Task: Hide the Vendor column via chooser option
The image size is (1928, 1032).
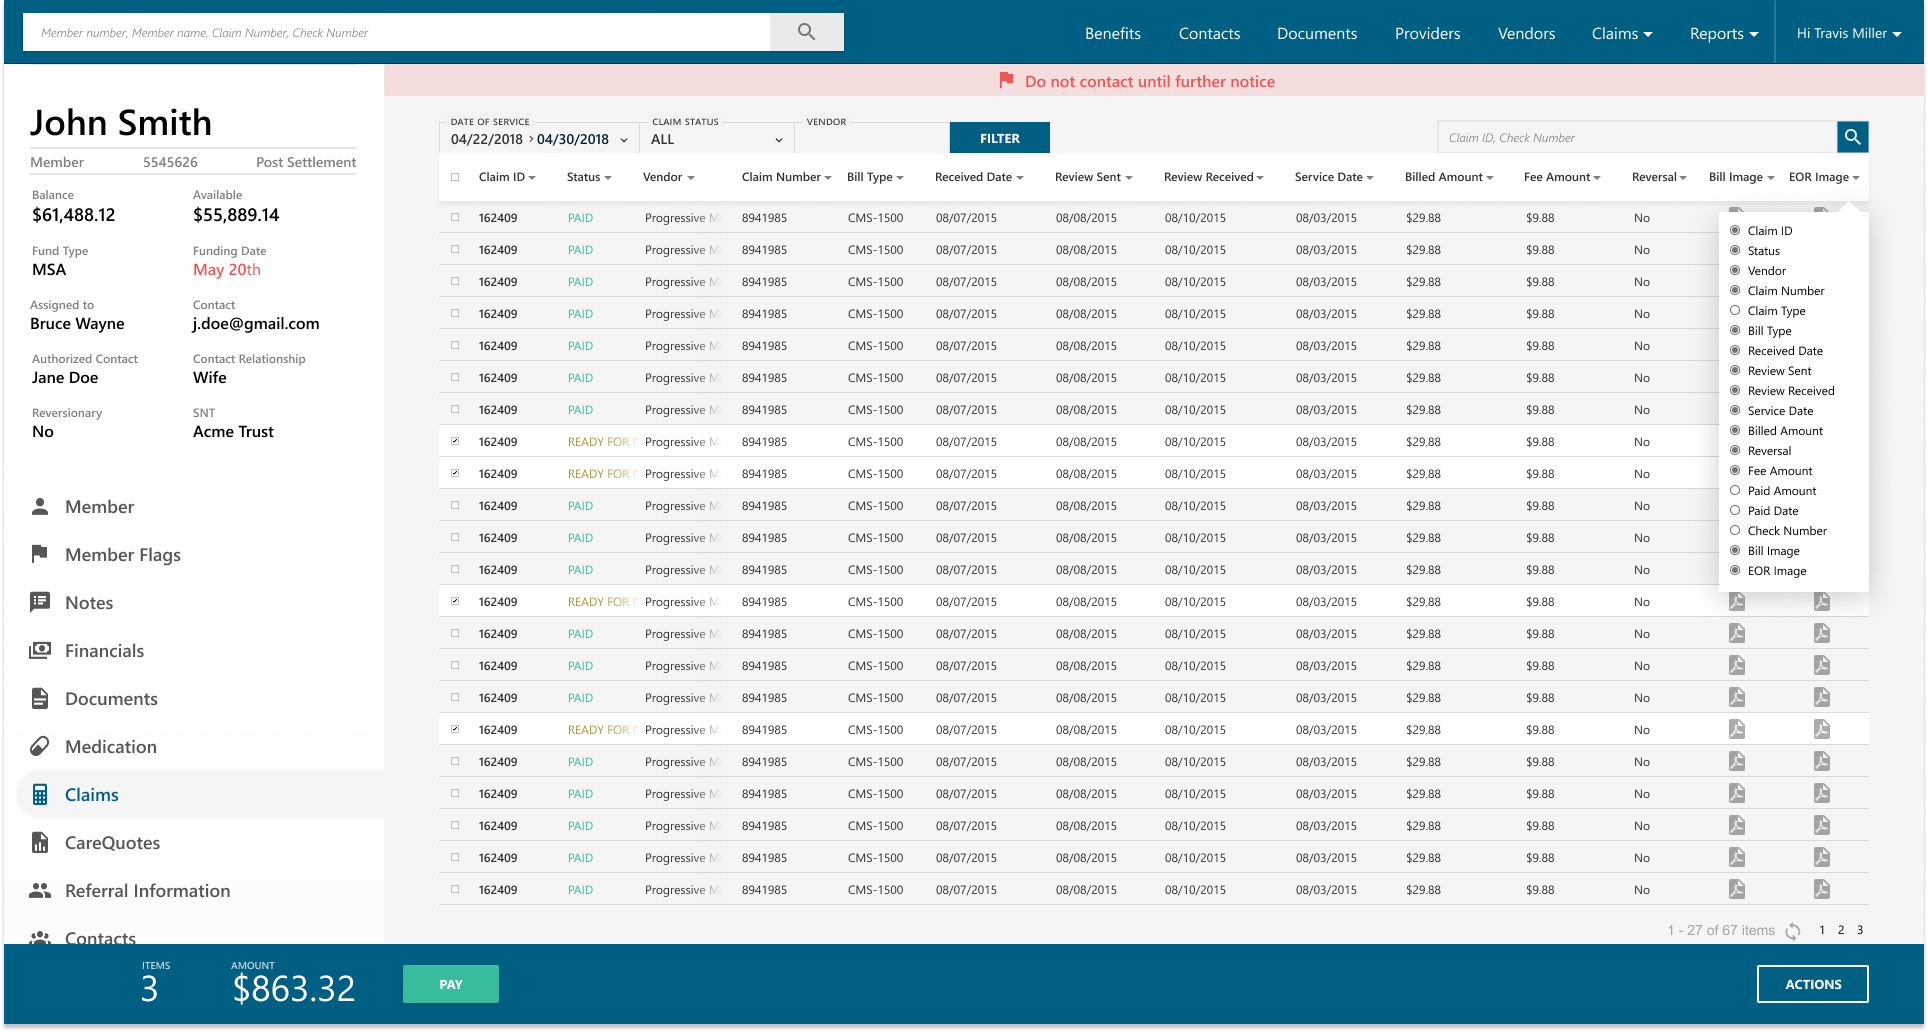Action: pos(1735,270)
